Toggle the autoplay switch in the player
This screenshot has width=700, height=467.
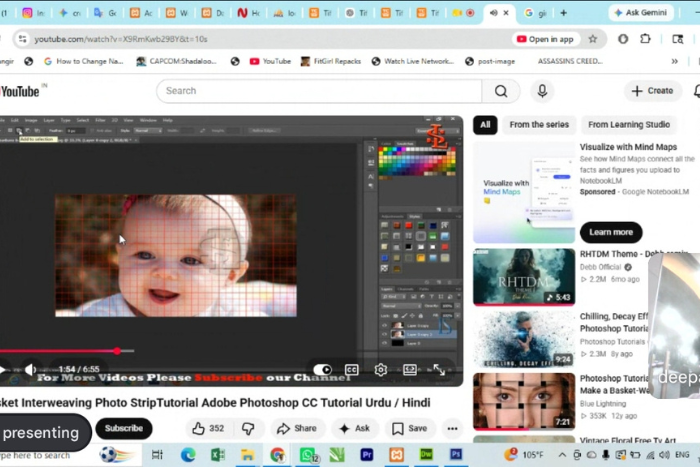click(322, 370)
